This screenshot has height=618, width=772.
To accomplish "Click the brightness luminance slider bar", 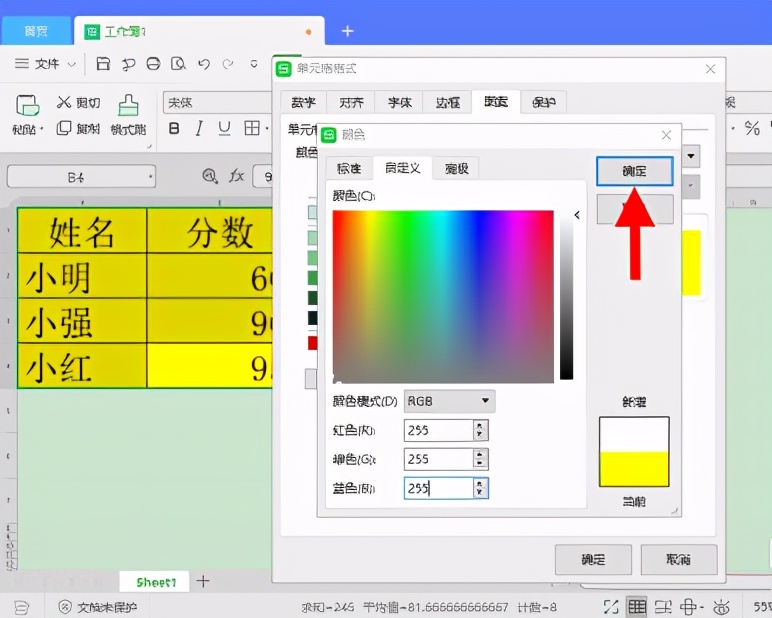I will [x=567, y=295].
